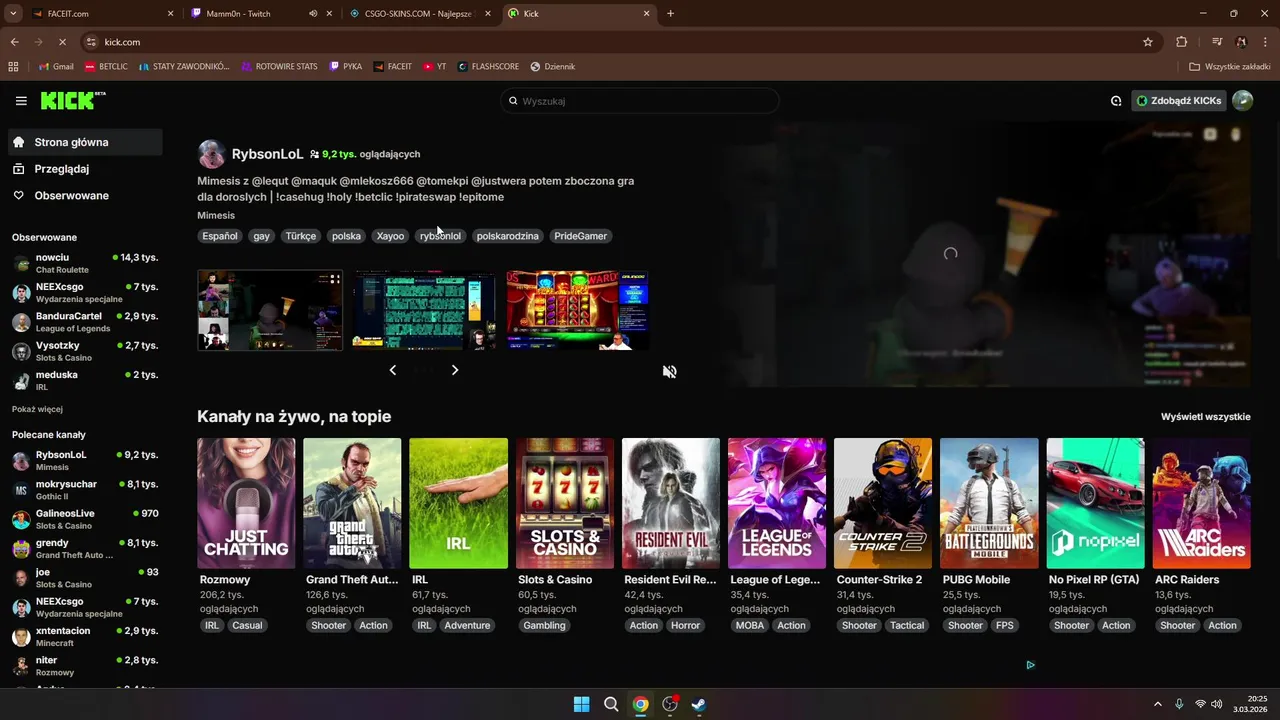Open Counter-Strike 2 category card
Image resolution: width=1280 pixels, height=720 pixels.
(x=883, y=503)
